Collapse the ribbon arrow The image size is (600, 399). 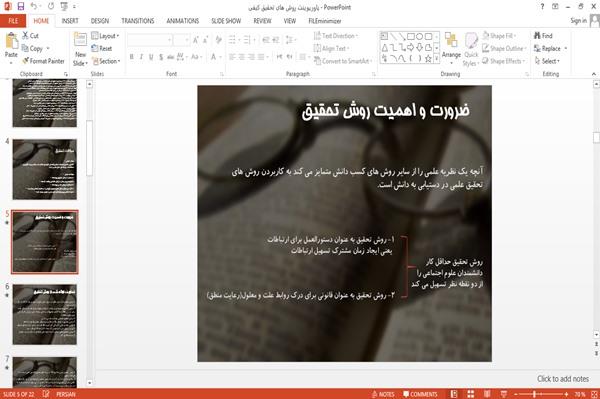click(x=593, y=74)
